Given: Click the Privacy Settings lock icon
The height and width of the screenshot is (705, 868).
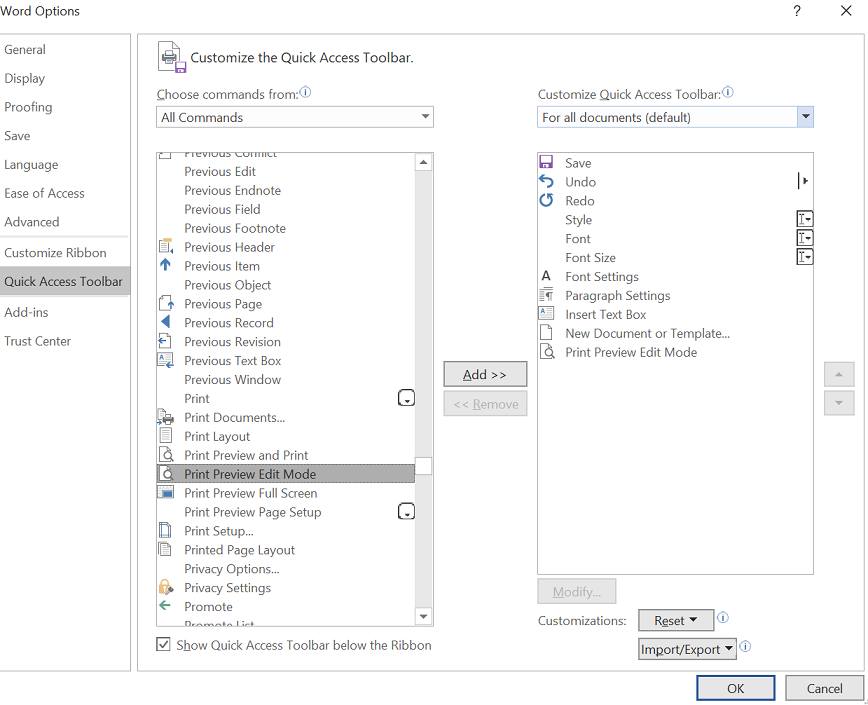Looking at the screenshot, I should tap(166, 587).
